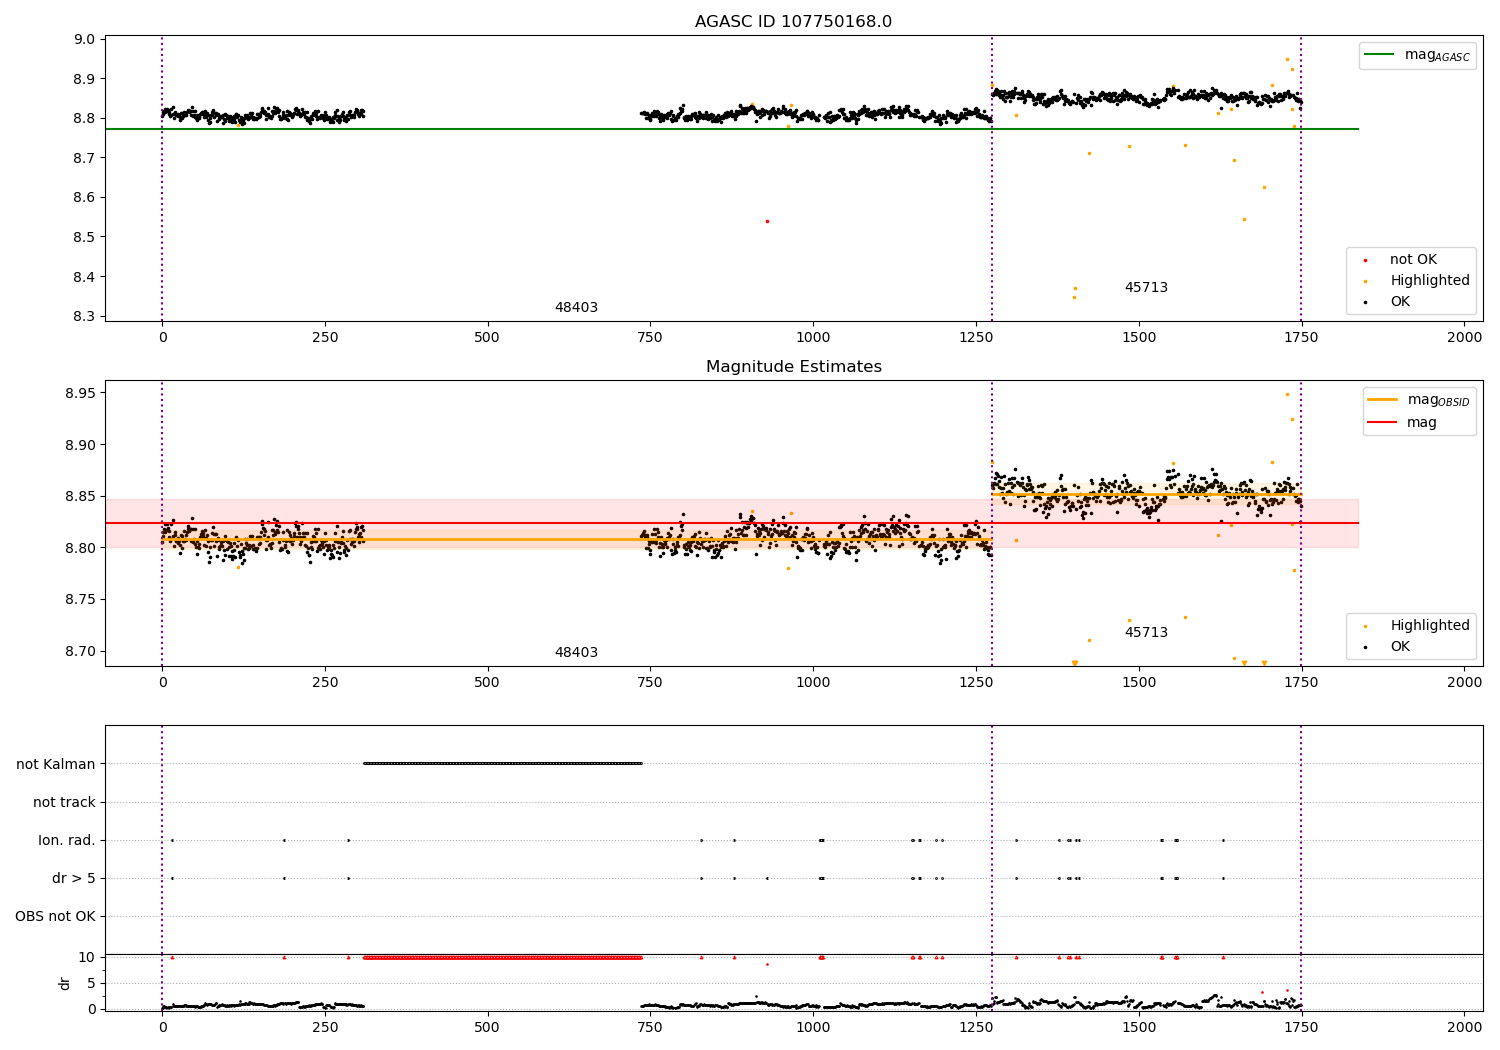The height and width of the screenshot is (1050, 1500).
Task: Select the 1500 x-tick under the bottom plot
Action: (1139, 1027)
